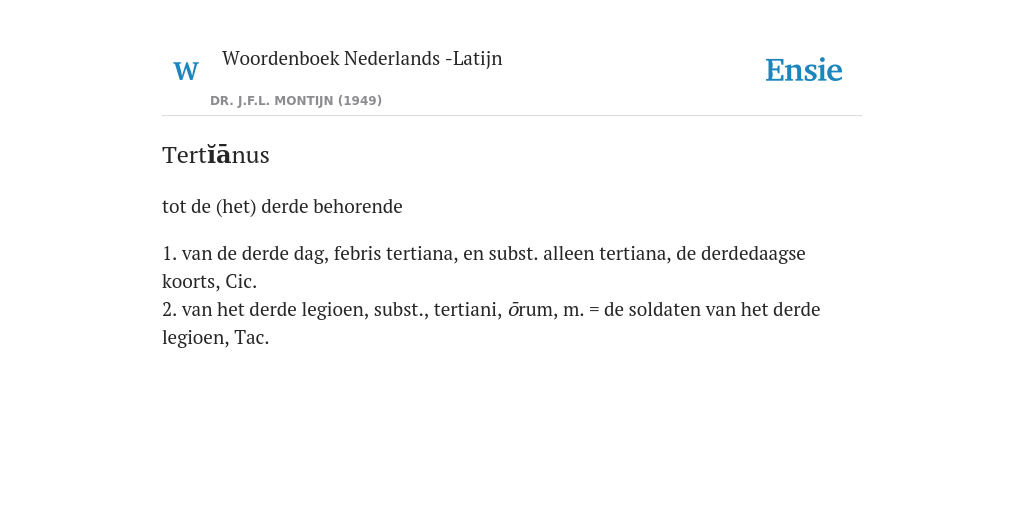Click author label DR. J.F.L. MONTIJN (1949)
The width and height of the screenshot is (1024, 512).
(296, 101)
